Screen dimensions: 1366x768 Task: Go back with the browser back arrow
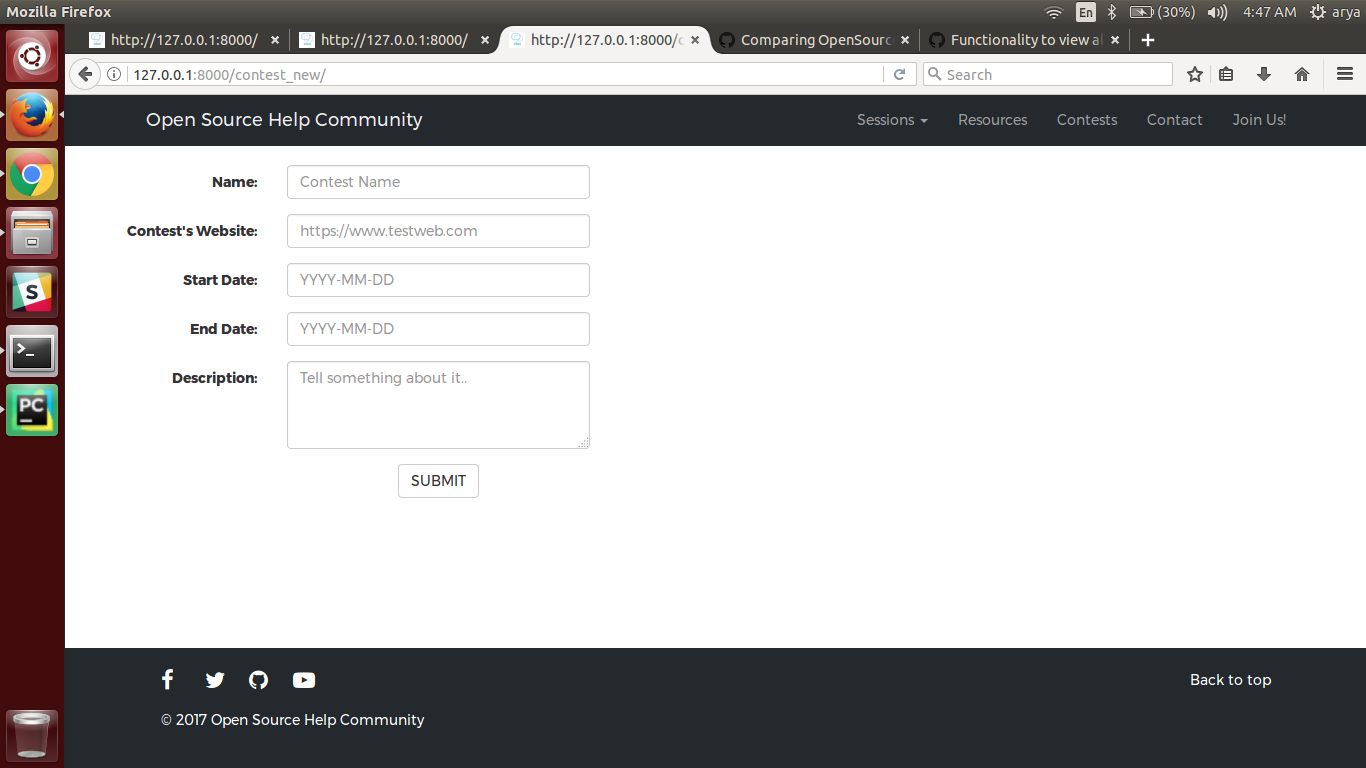[x=85, y=75]
